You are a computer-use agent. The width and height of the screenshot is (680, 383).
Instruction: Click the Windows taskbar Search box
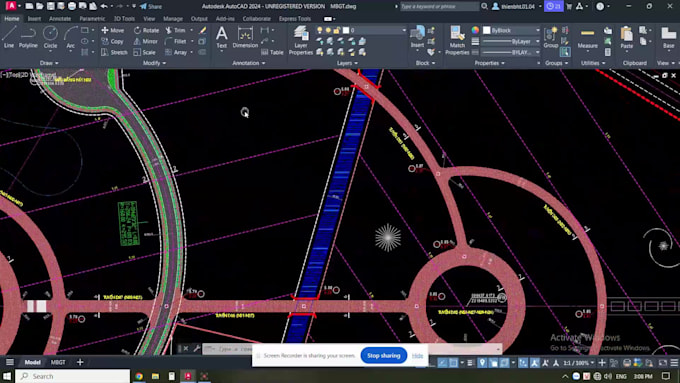(x=73, y=376)
